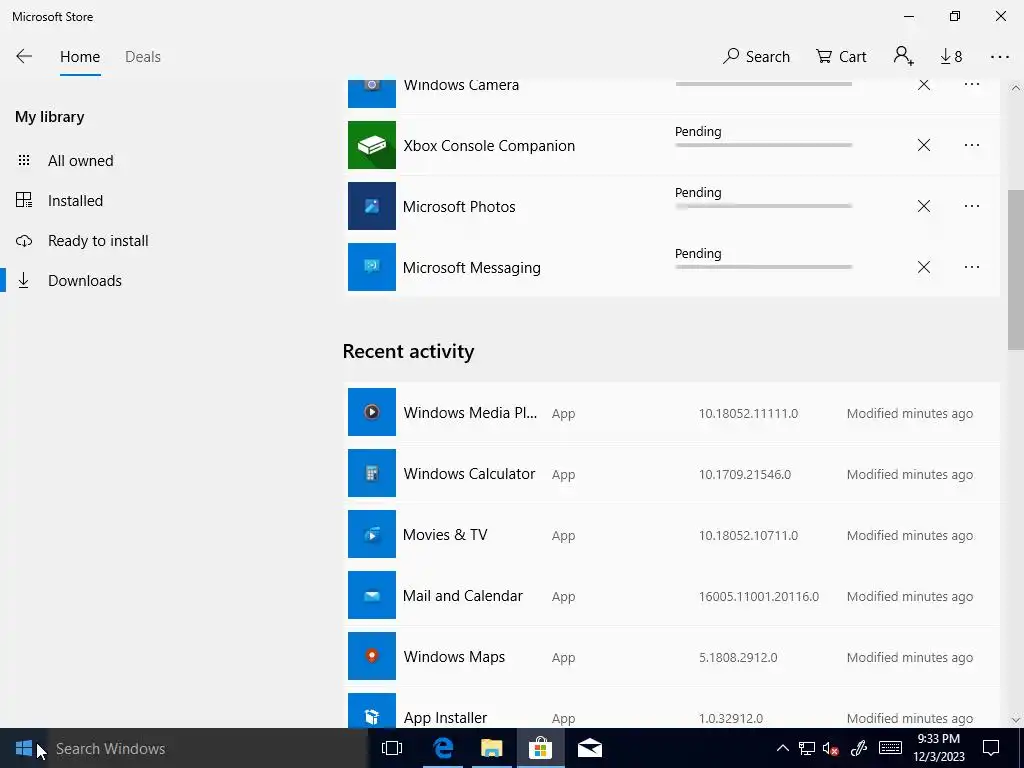1024x768 pixels.
Task: Open File Explorer from the taskbar
Action: point(492,748)
